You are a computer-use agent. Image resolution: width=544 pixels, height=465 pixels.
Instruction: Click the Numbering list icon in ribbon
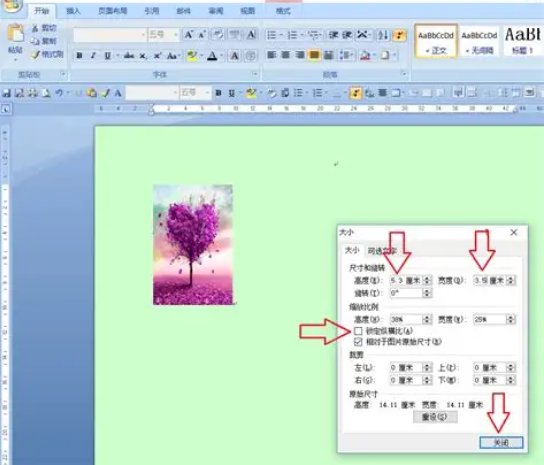point(292,35)
